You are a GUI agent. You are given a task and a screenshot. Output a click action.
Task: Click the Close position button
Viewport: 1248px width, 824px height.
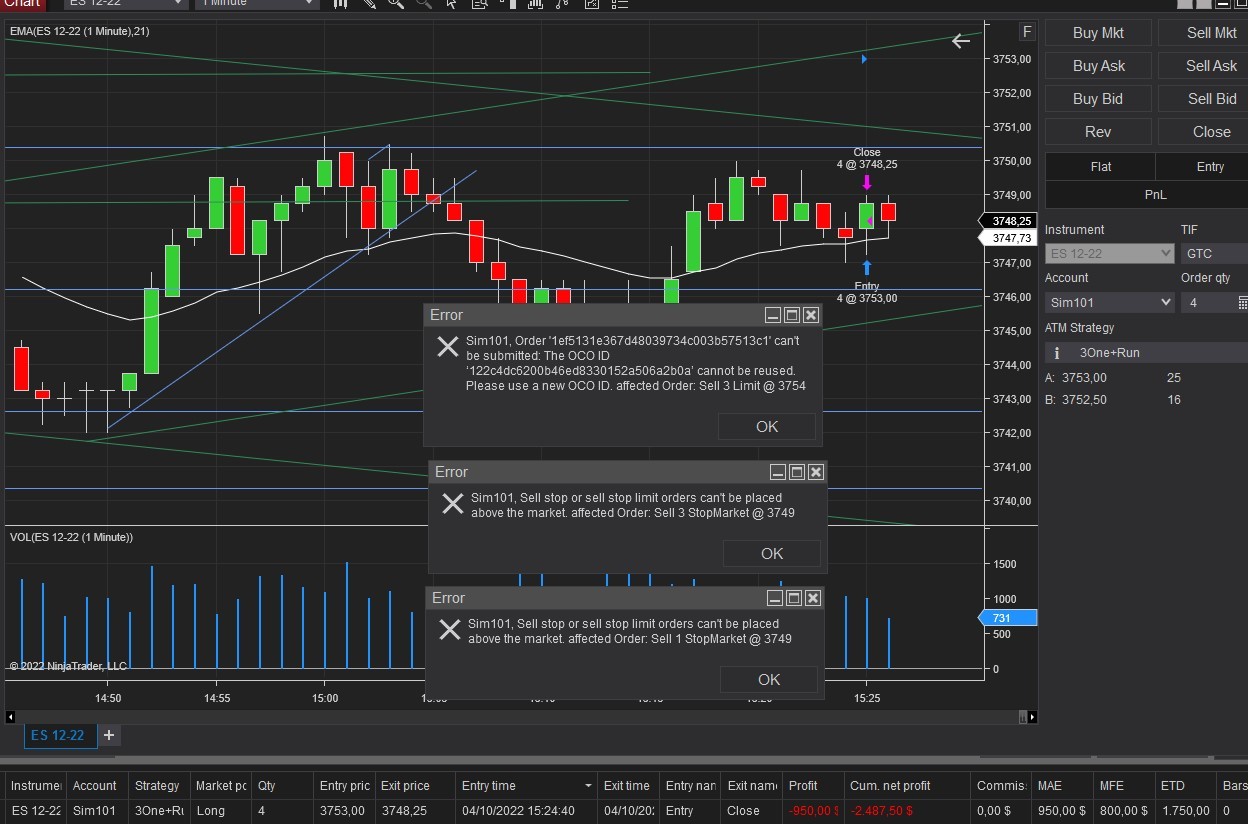1203,132
